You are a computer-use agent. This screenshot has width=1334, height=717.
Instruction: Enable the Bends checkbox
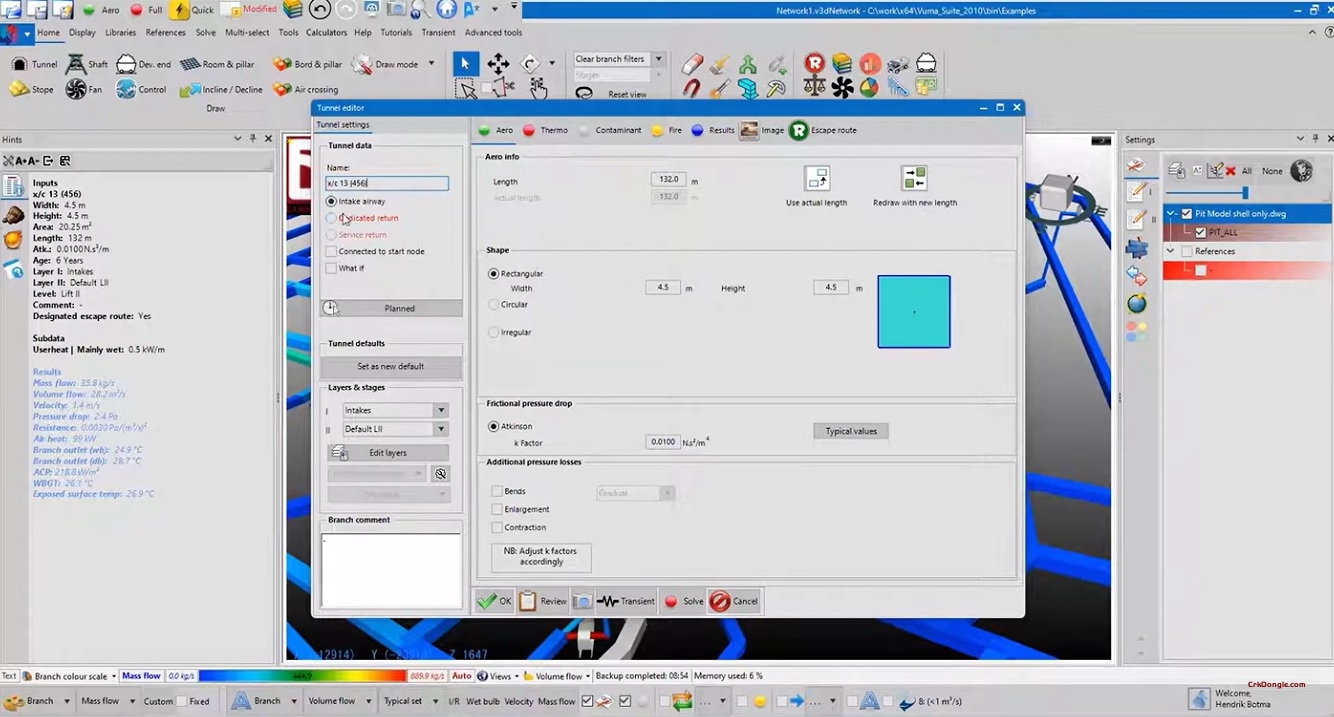coord(497,492)
